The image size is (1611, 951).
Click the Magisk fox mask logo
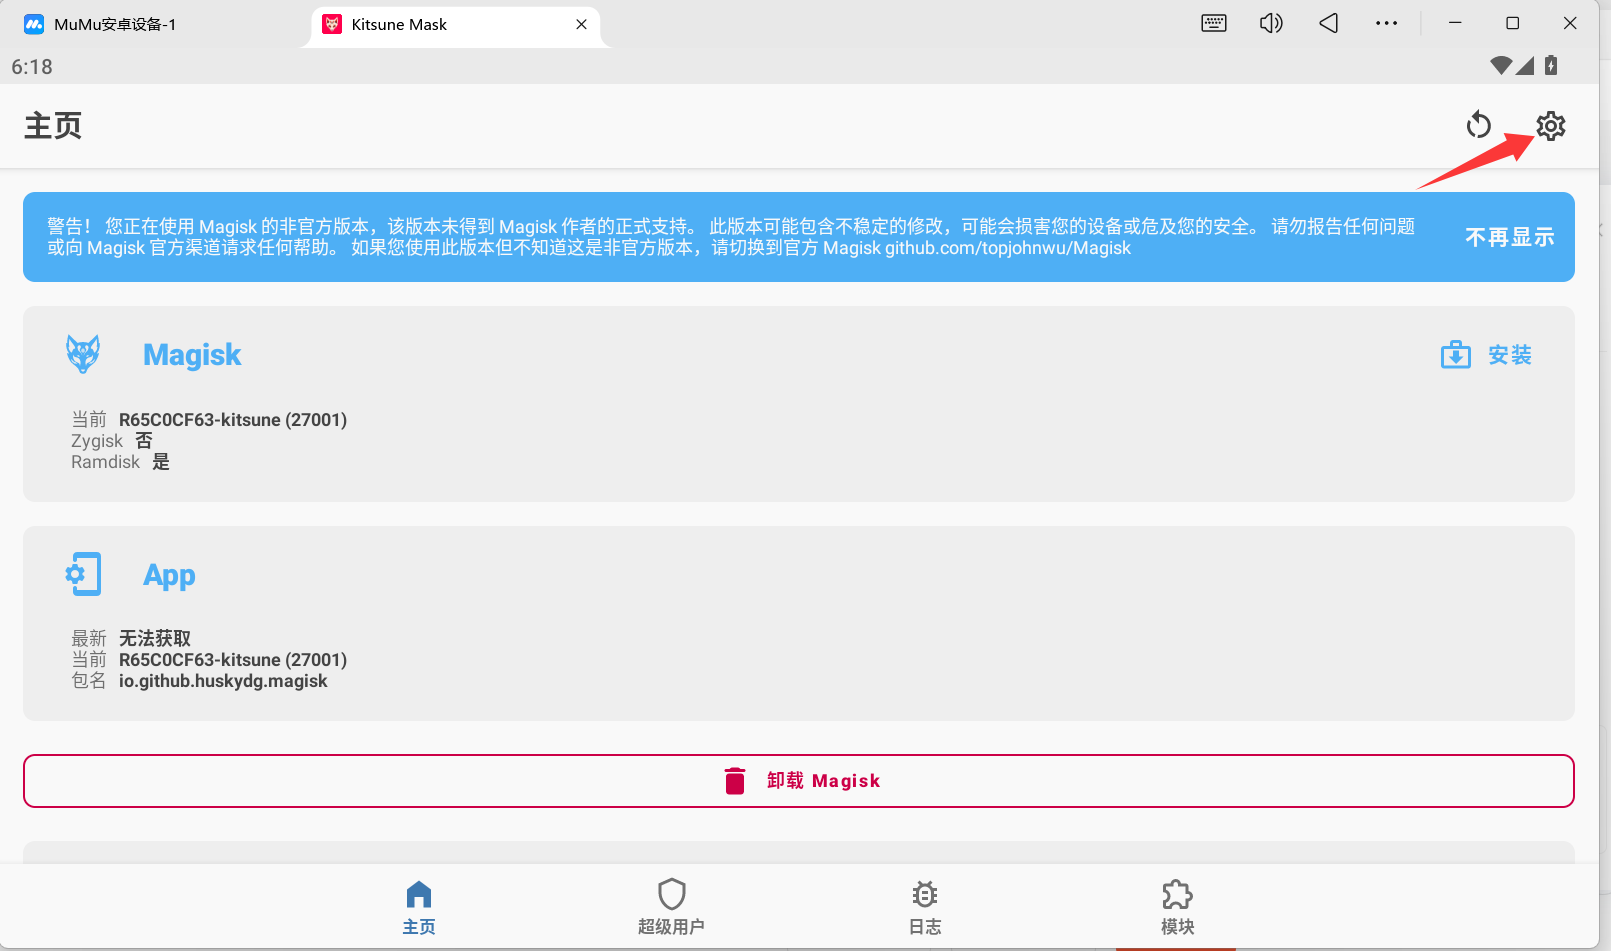83,354
